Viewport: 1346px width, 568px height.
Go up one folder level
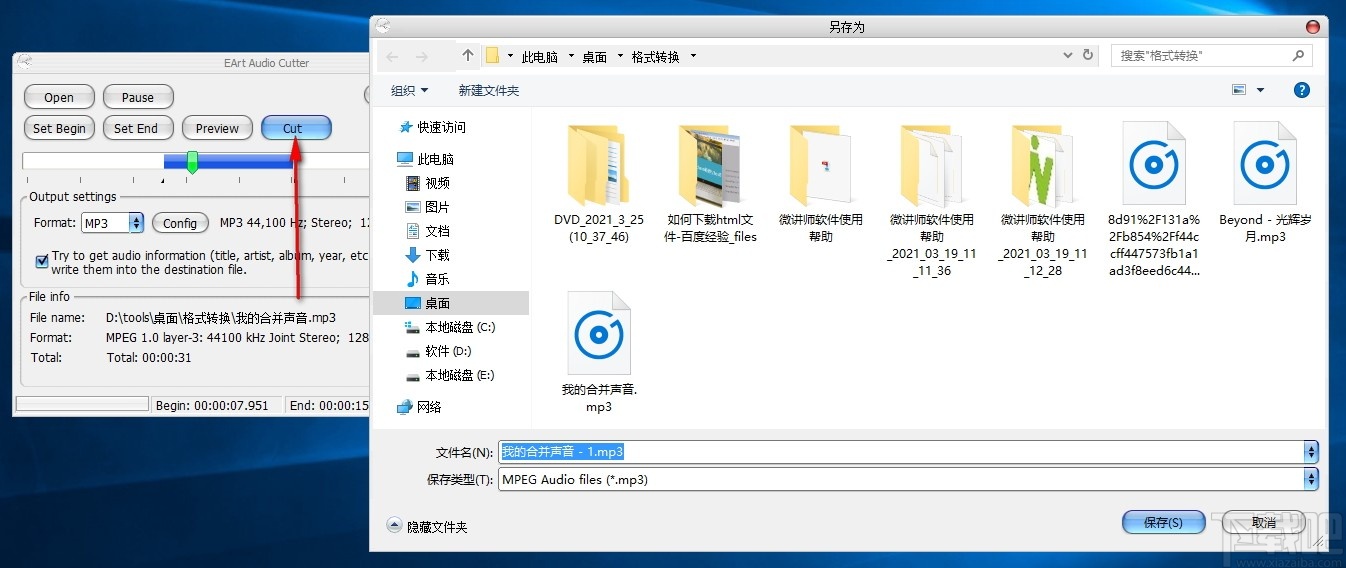(468, 56)
